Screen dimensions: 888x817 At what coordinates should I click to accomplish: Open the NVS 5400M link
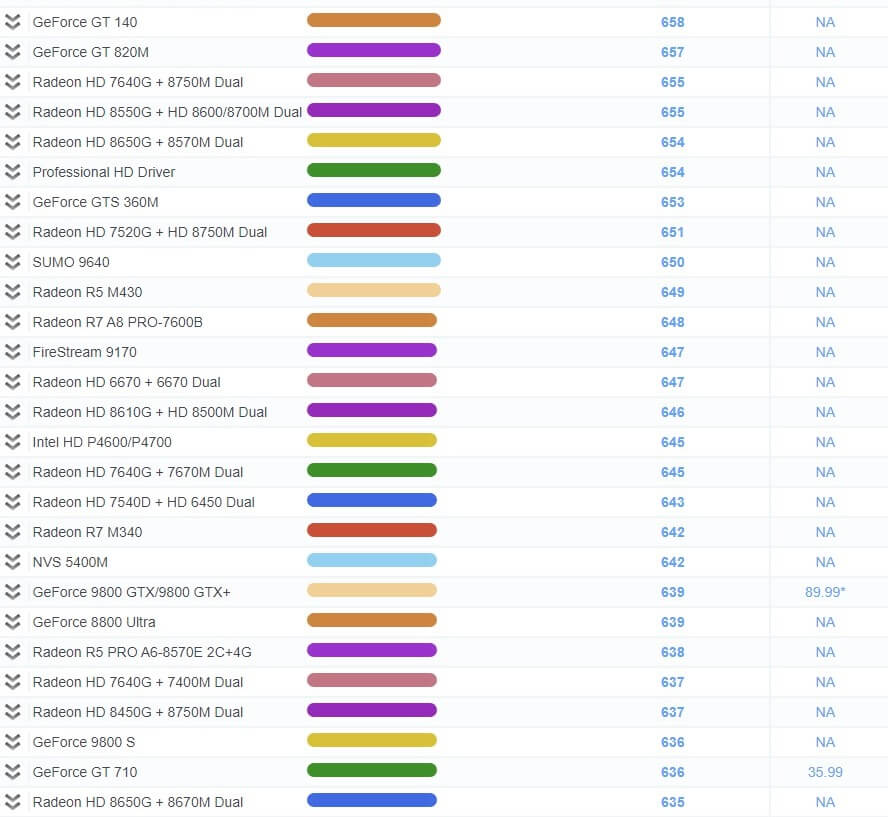[x=70, y=562]
